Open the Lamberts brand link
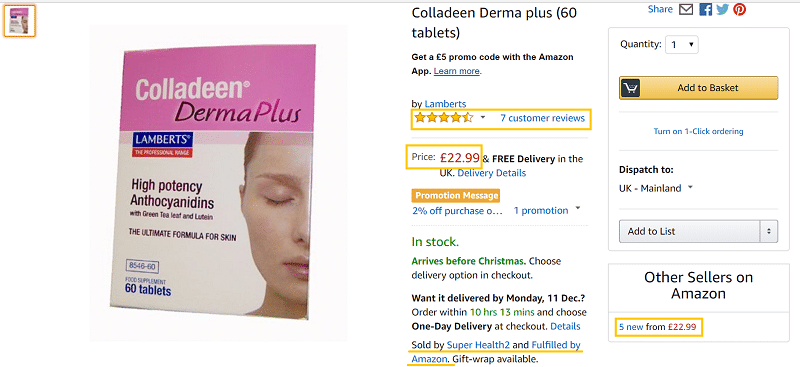The height and width of the screenshot is (367, 800). click(x=445, y=104)
